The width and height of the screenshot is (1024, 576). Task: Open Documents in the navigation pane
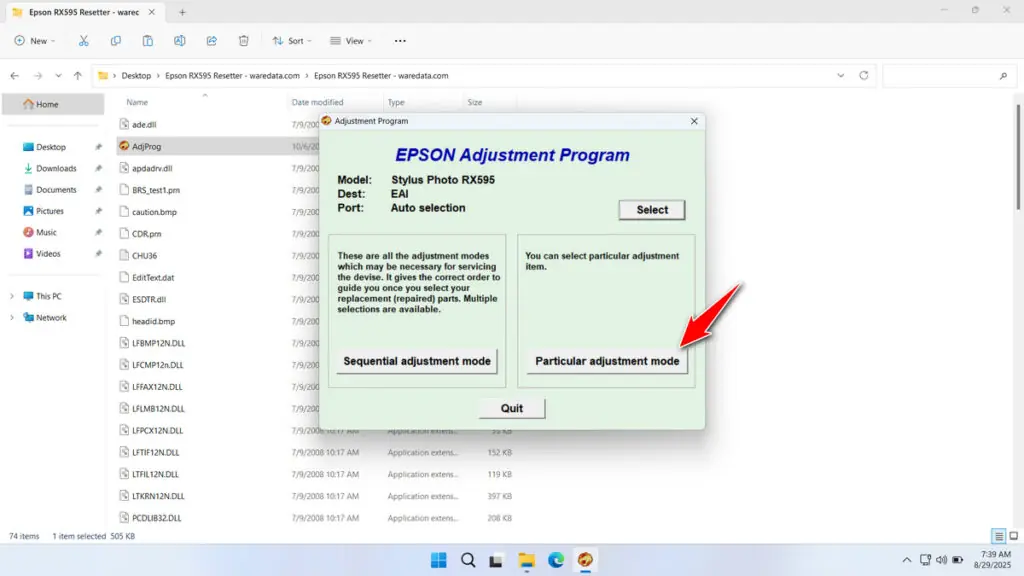pos(56,189)
